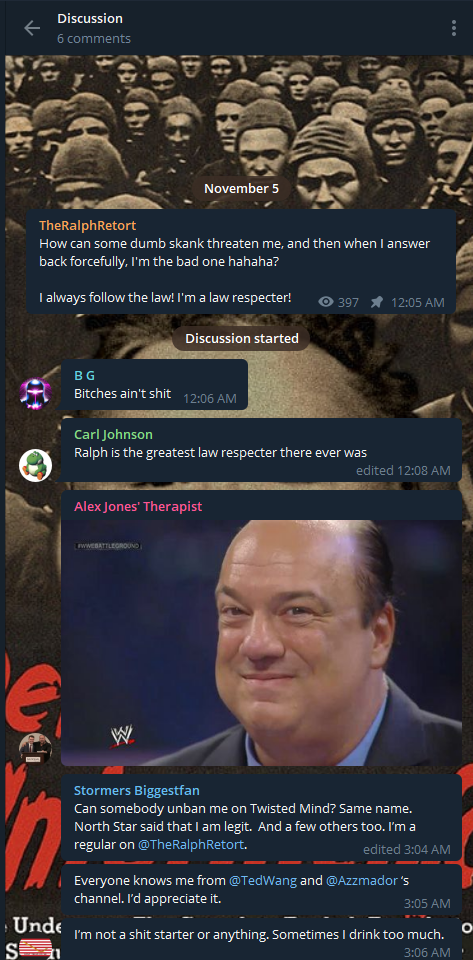Click the TheRalphRetort sender name
The width and height of the screenshot is (473, 960).
point(88,225)
